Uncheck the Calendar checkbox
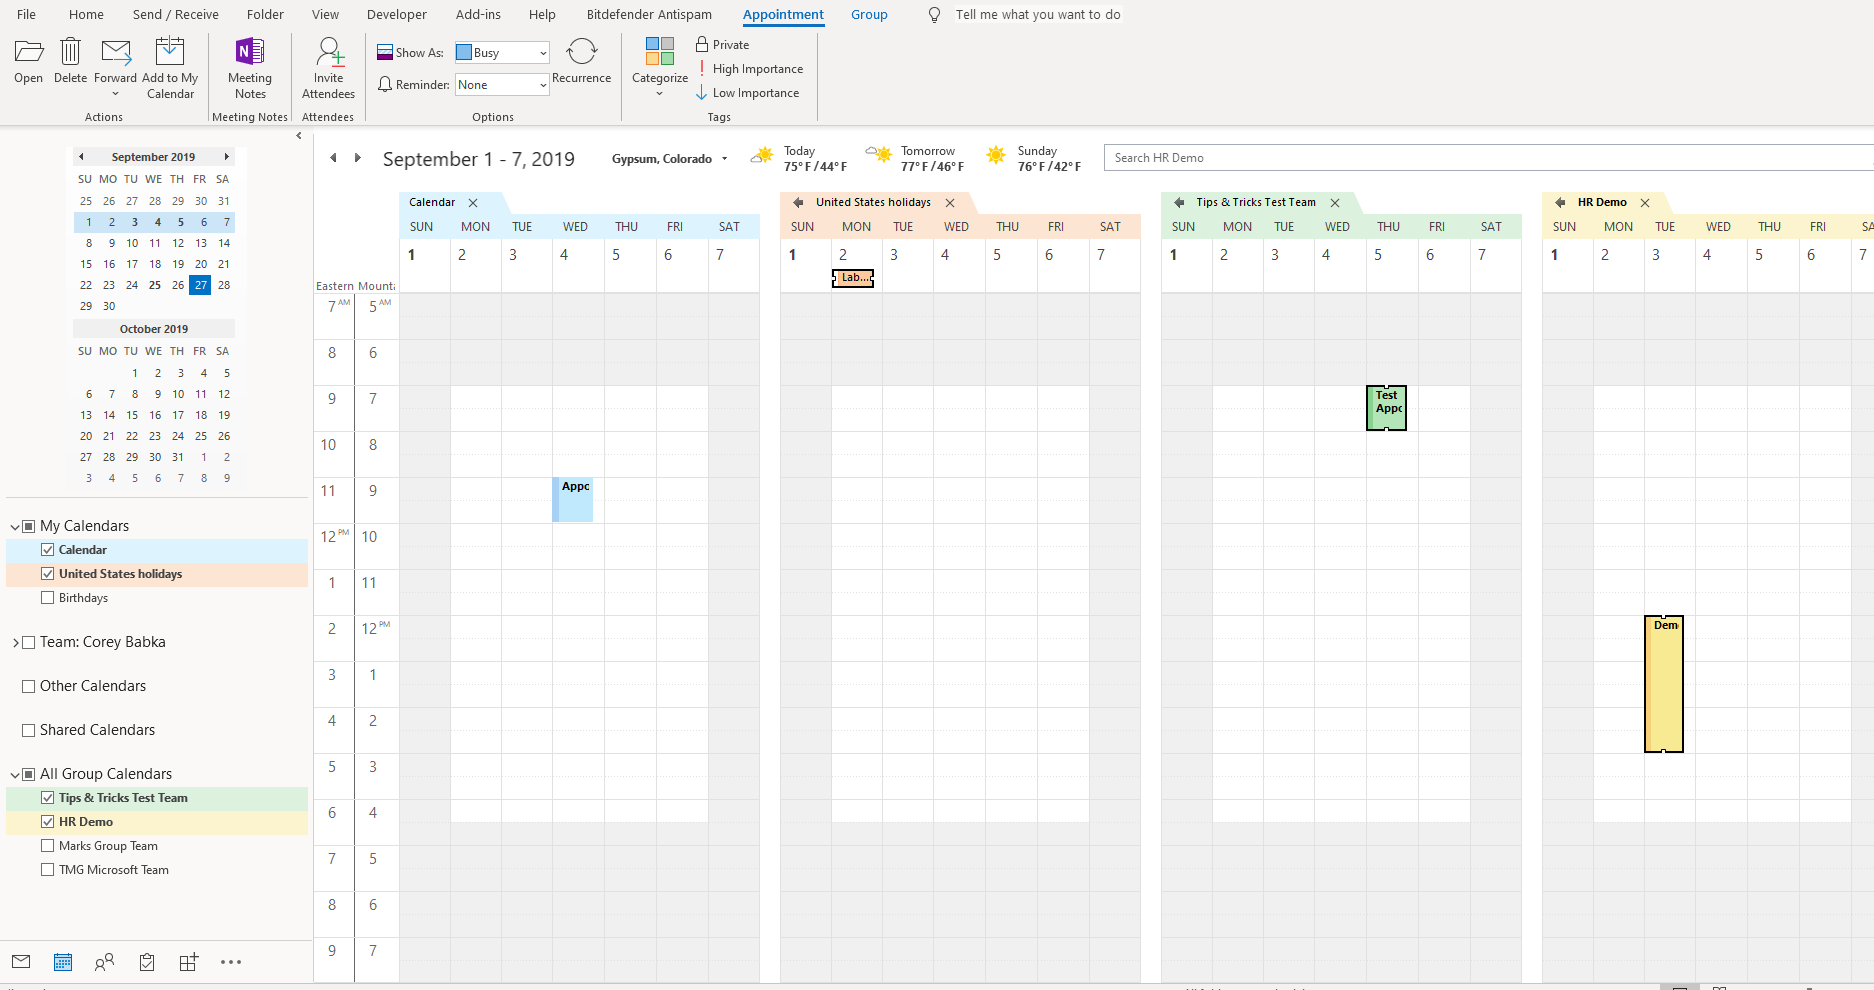The image size is (1874, 990). click(47, 550)
